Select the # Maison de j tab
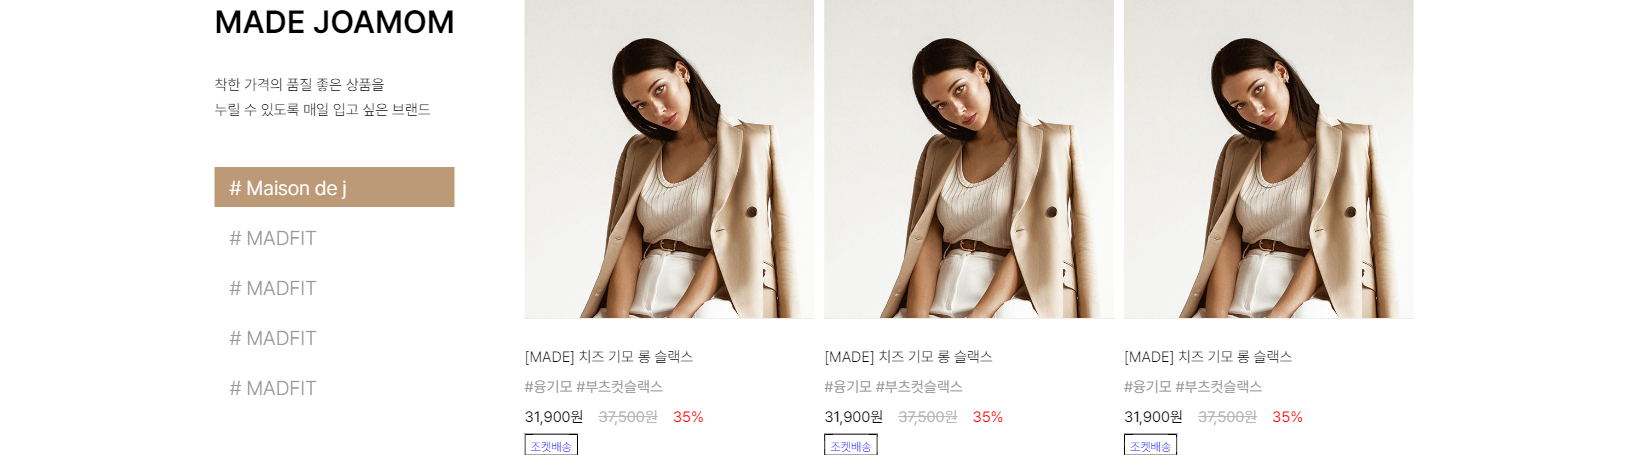Screen dimensions: 1629x455 coord(334,187)
